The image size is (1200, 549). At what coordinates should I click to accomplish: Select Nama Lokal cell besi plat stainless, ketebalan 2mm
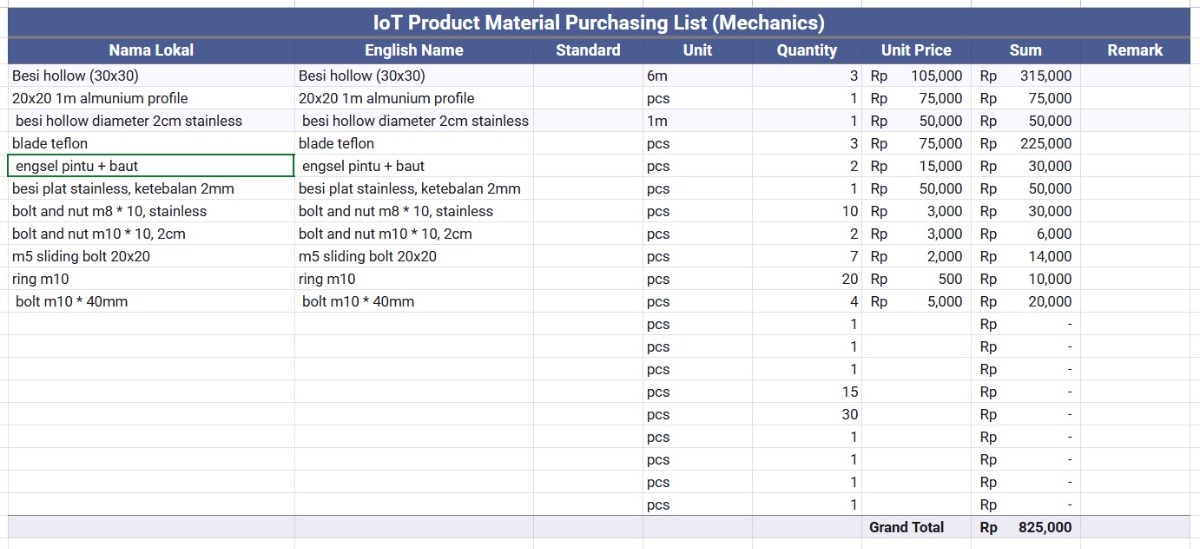[151, 189]
